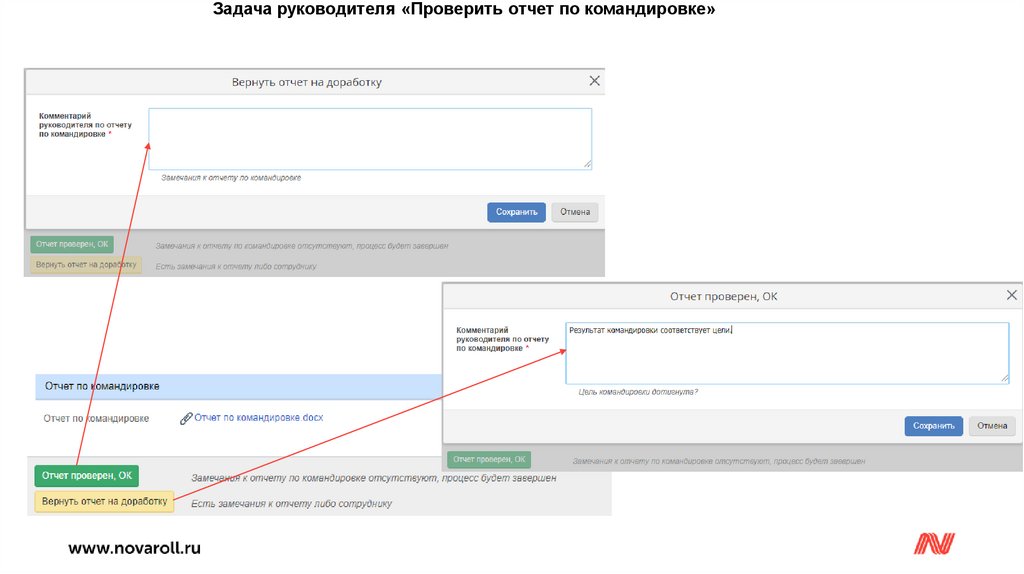Click comment field in 'Вернуть отчет на доработку' dialog
This screenshot has height=574, width=1024.
coord(370,139)
